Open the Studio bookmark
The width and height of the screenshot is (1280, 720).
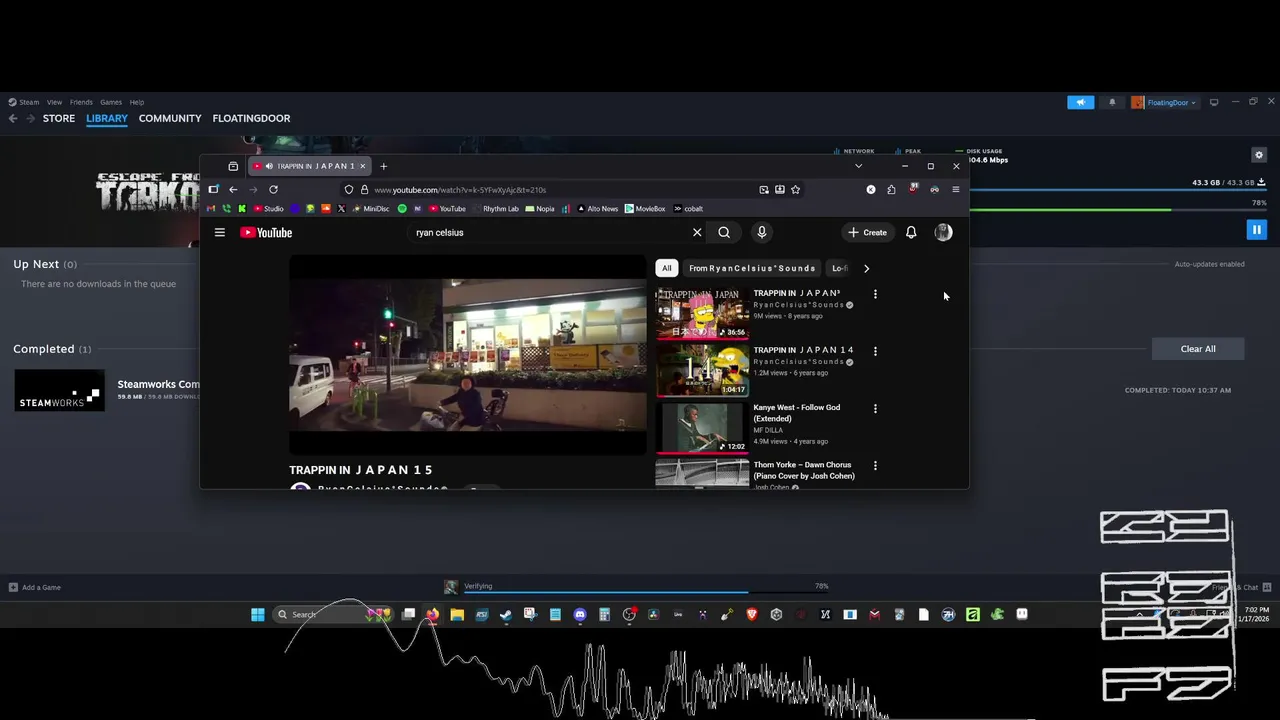268,209
